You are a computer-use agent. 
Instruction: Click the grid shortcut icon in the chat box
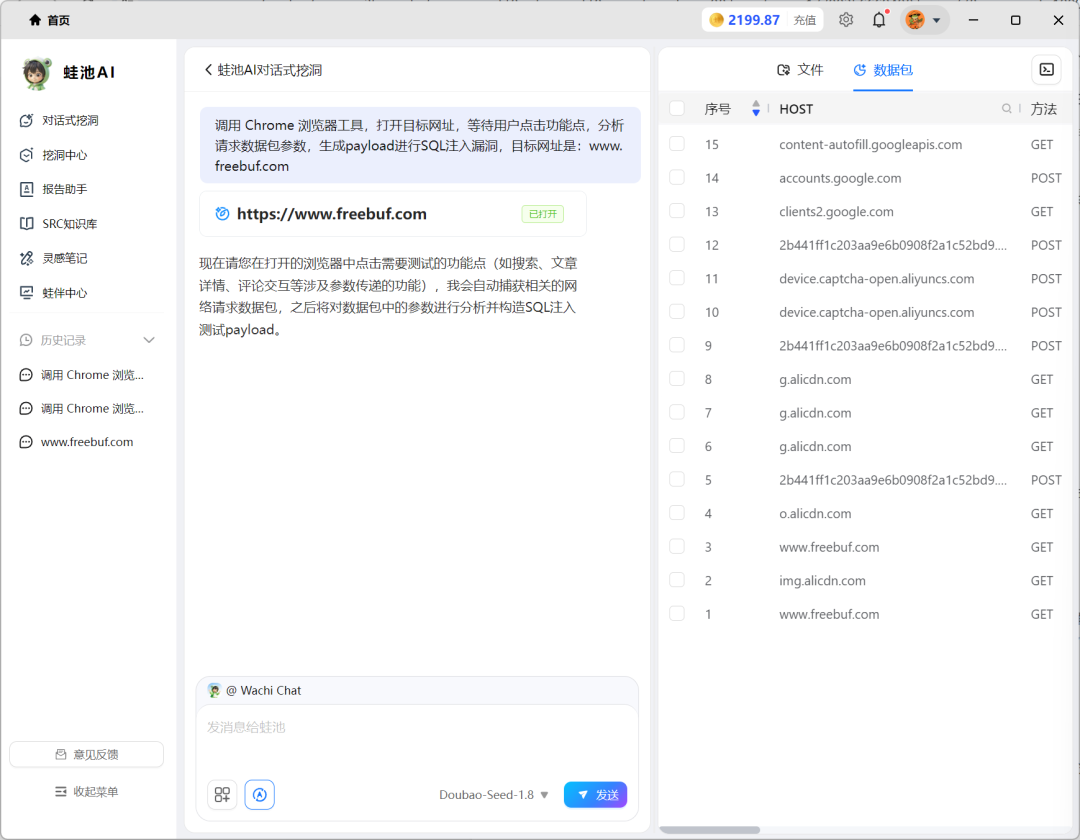pos(221,794)
